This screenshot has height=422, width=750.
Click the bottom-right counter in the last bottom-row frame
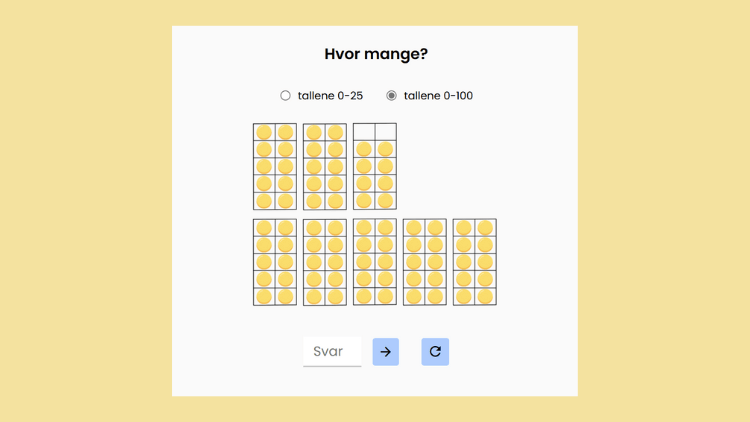tap(486, 296)
